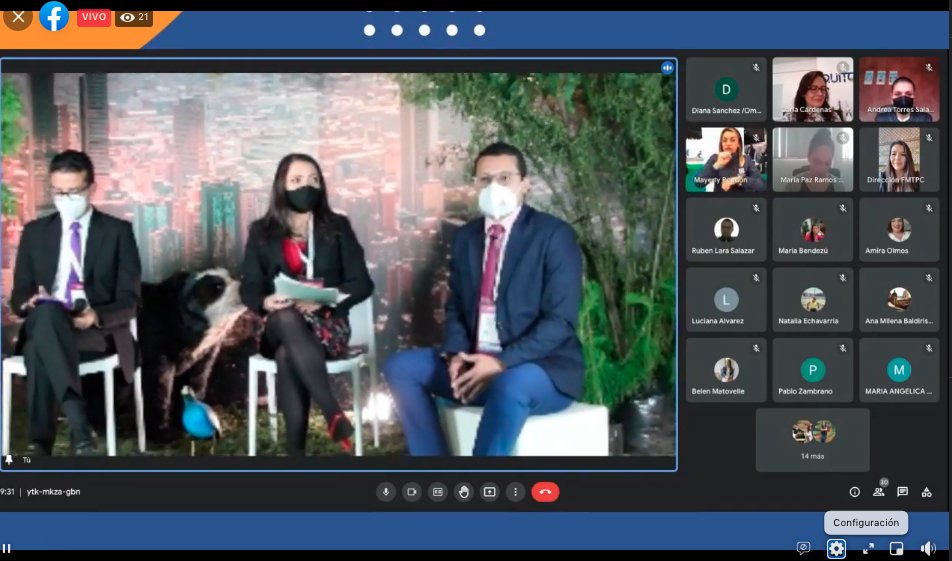952x561 pixels.
Task: Click muted mic icon on Amira Olmos tile
Action: pos(929,208)
